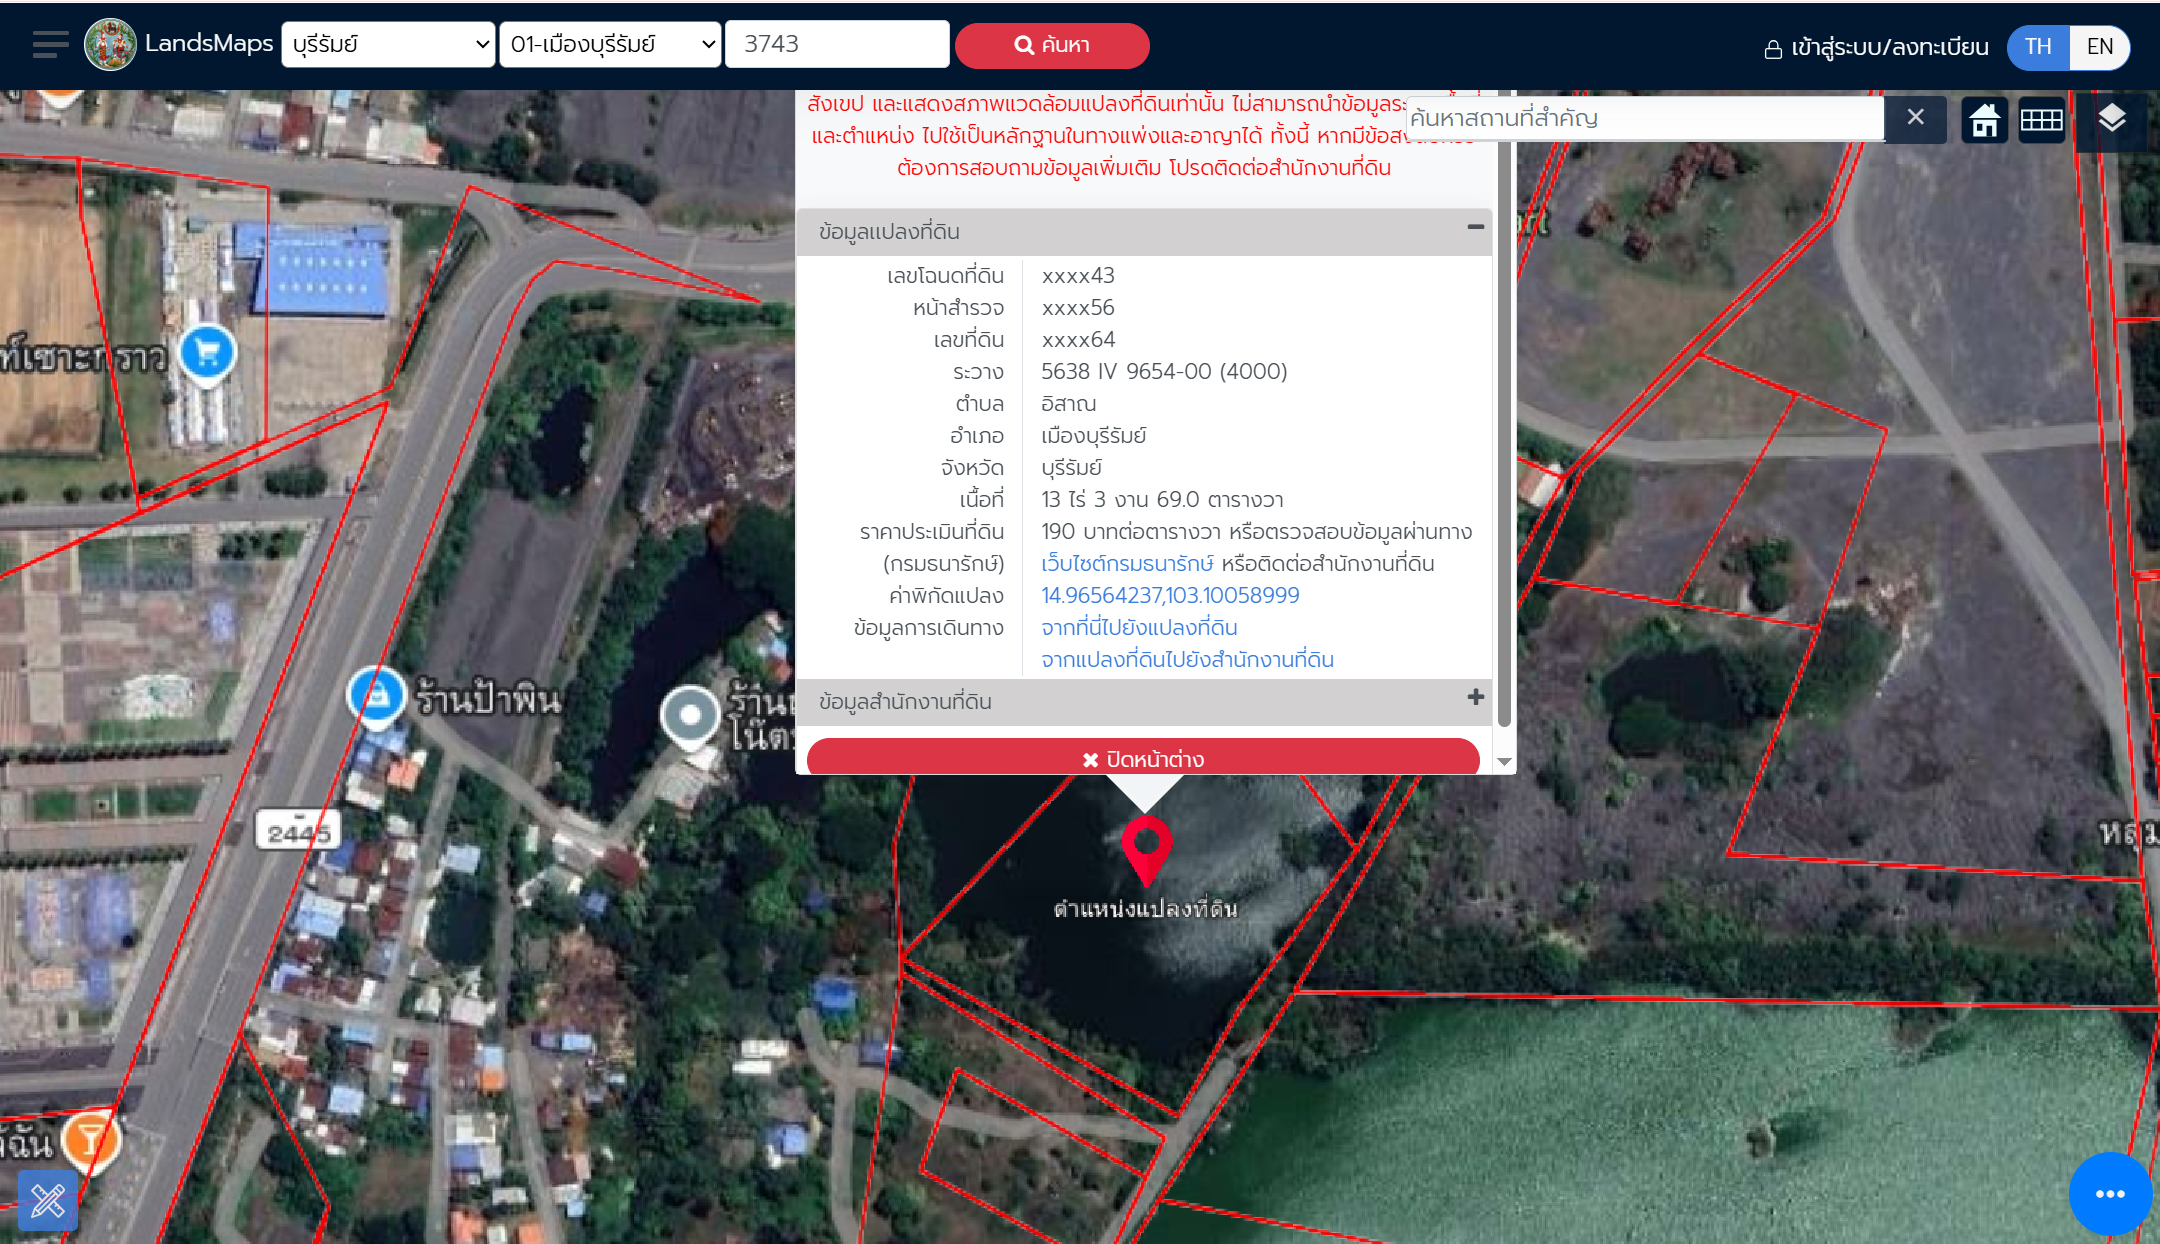
Task: Expand the ข้อมูลสำนักงานที่ดิน section
Action: coord(1475,698)
